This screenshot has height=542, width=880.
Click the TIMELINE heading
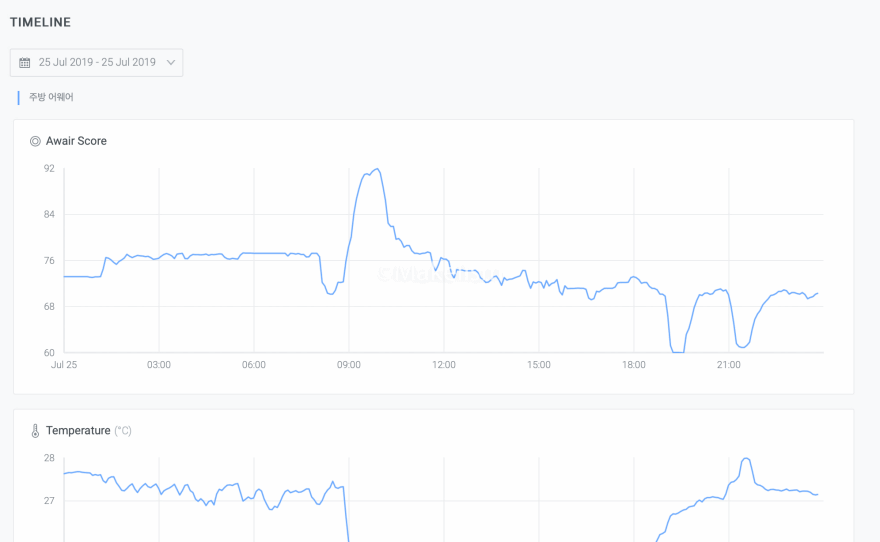tap(40, 22)
